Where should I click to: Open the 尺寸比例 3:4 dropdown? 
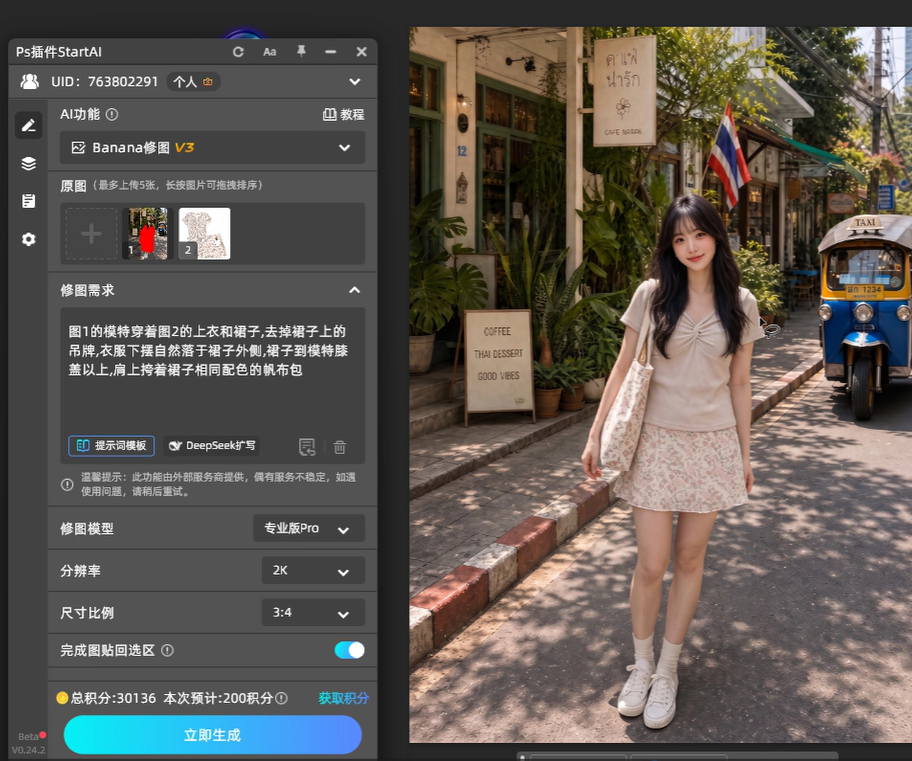point(313,612)
